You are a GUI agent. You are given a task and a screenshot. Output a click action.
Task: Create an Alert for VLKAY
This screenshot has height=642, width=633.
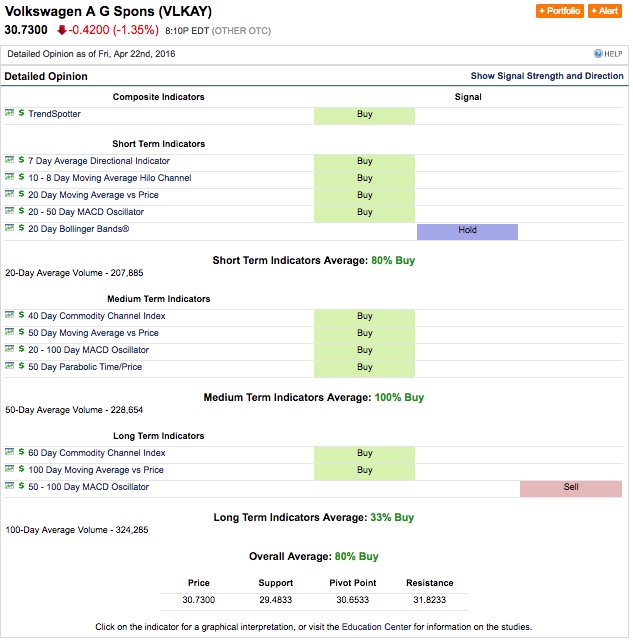(x=605, y=11)
